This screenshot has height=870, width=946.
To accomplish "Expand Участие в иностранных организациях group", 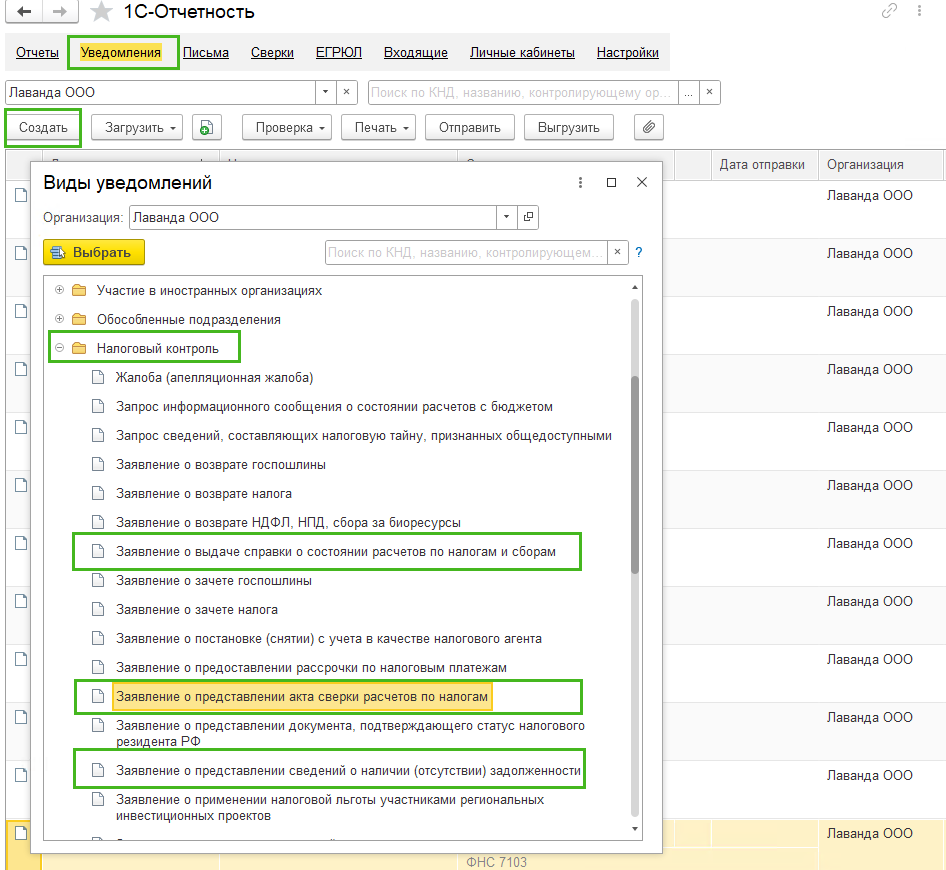I will pos(59,290).
